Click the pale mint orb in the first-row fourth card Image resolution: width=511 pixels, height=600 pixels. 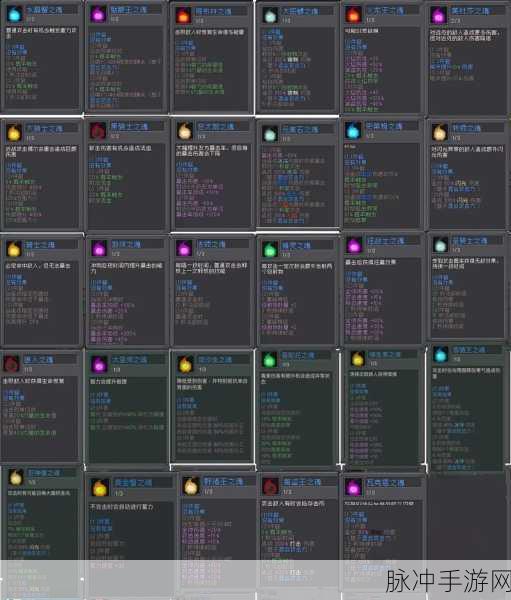[x=270, y=15]
